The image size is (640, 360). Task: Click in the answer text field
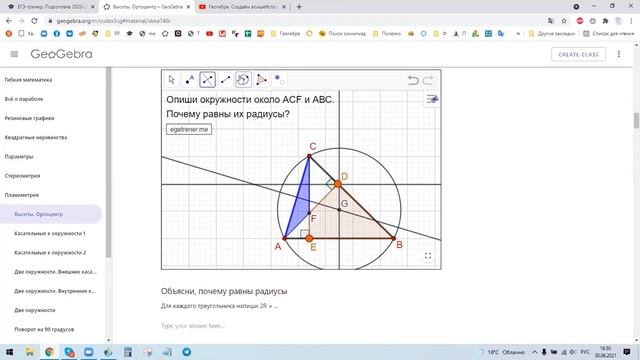(301, 326)
